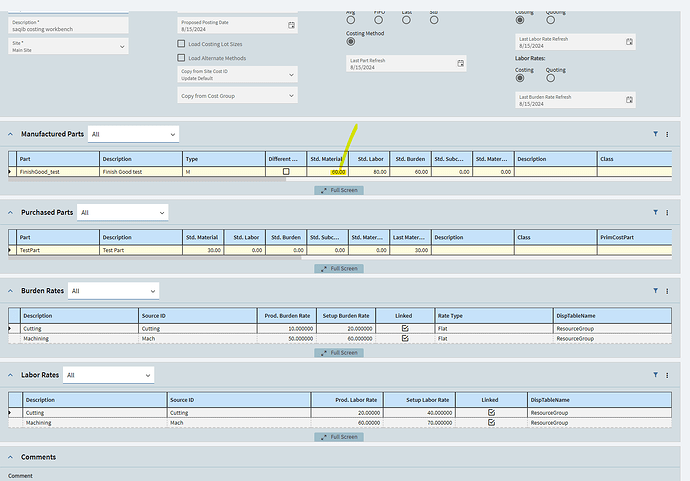The image size is (690, 481).
Task: Check Load Costing Lot Sizes
Action: pos(181,44)
